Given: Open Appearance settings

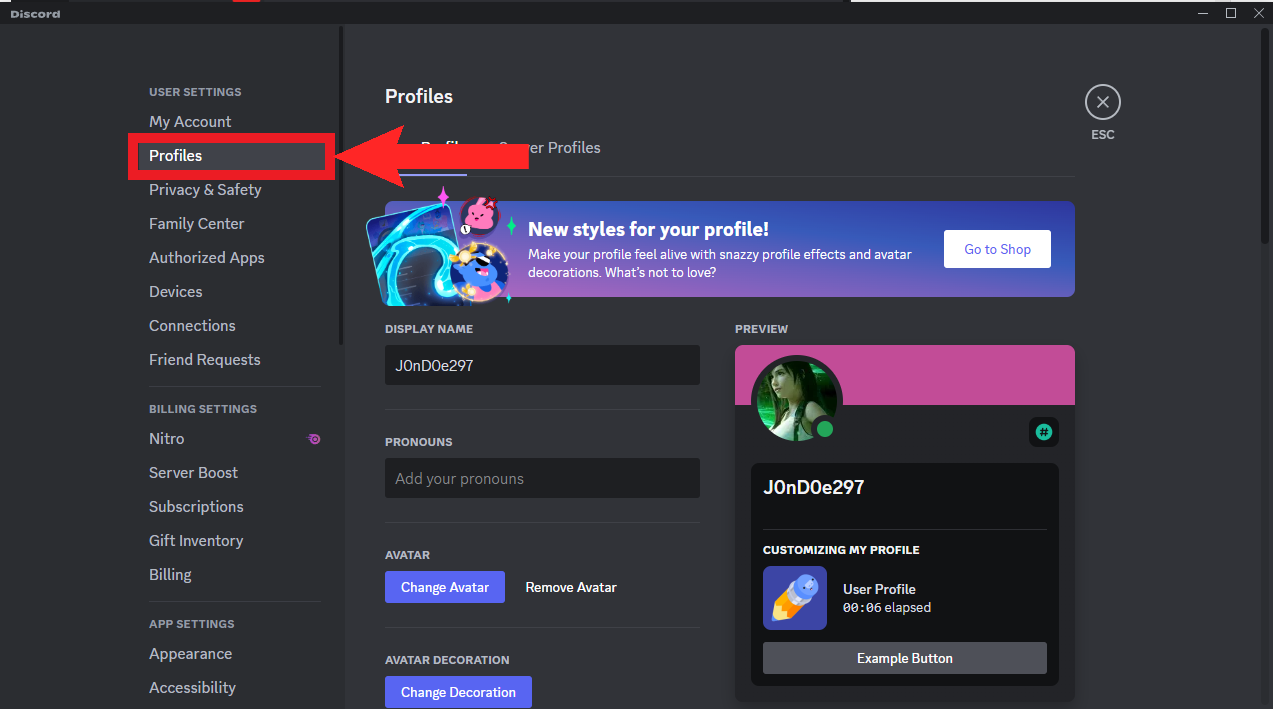Looking at the screenshot, I should click(x=190, y=654).
